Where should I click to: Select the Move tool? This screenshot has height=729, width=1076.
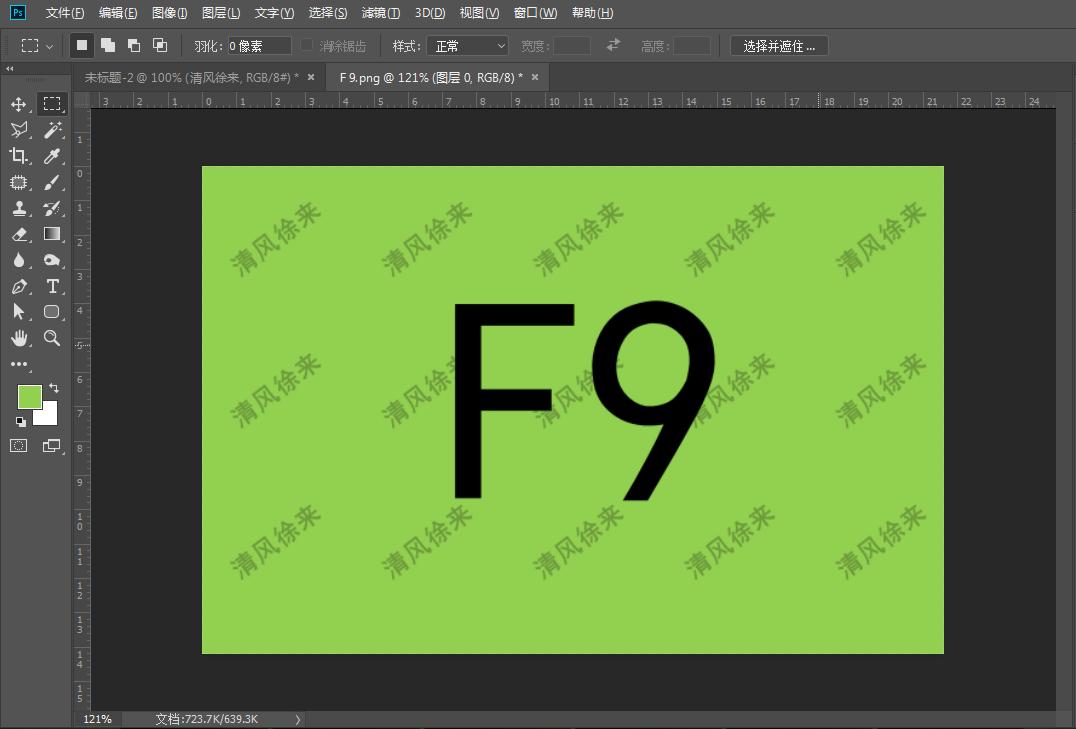pos(19,104)
